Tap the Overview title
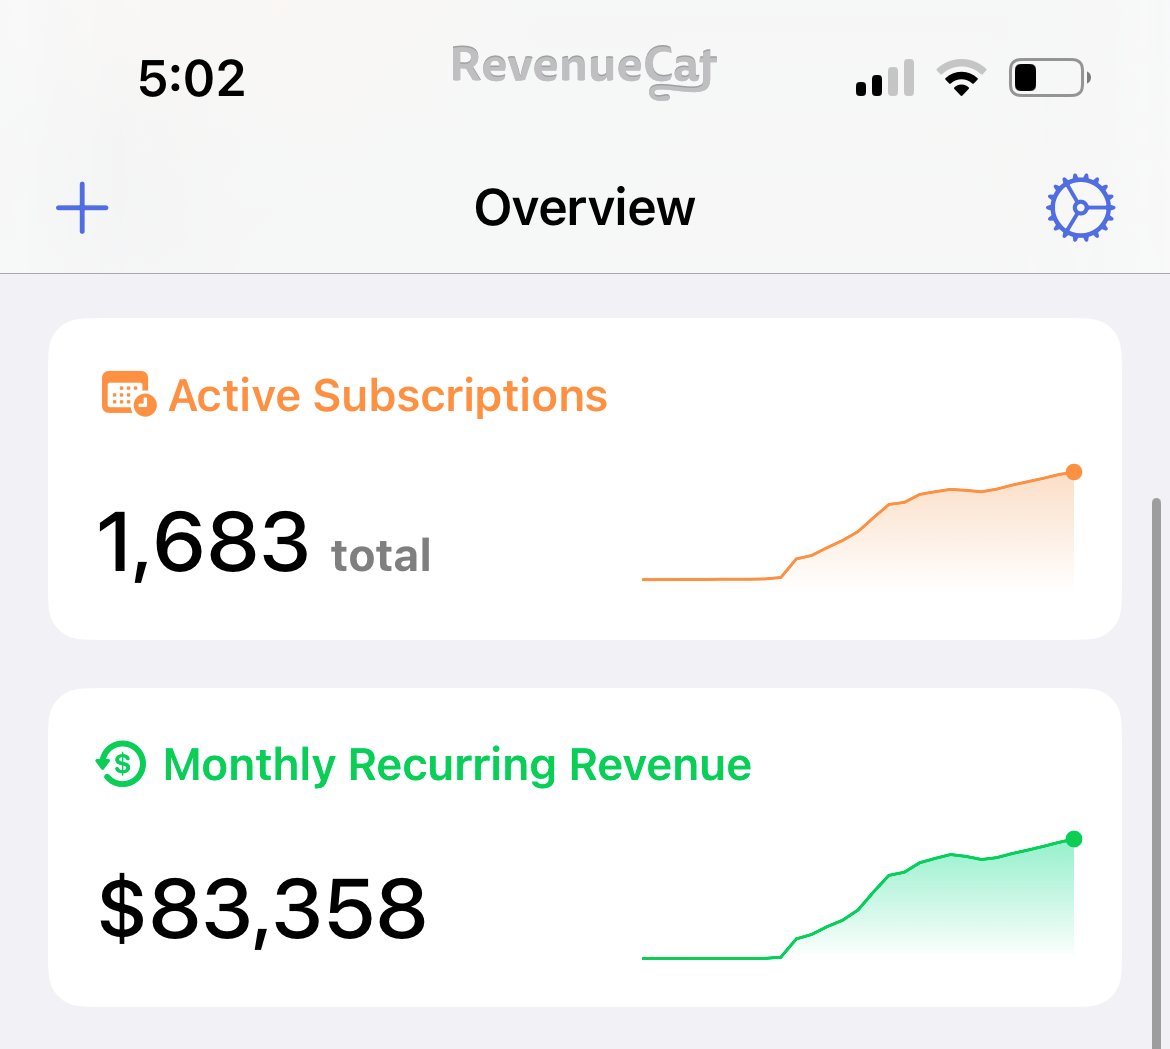 point(584,207)
